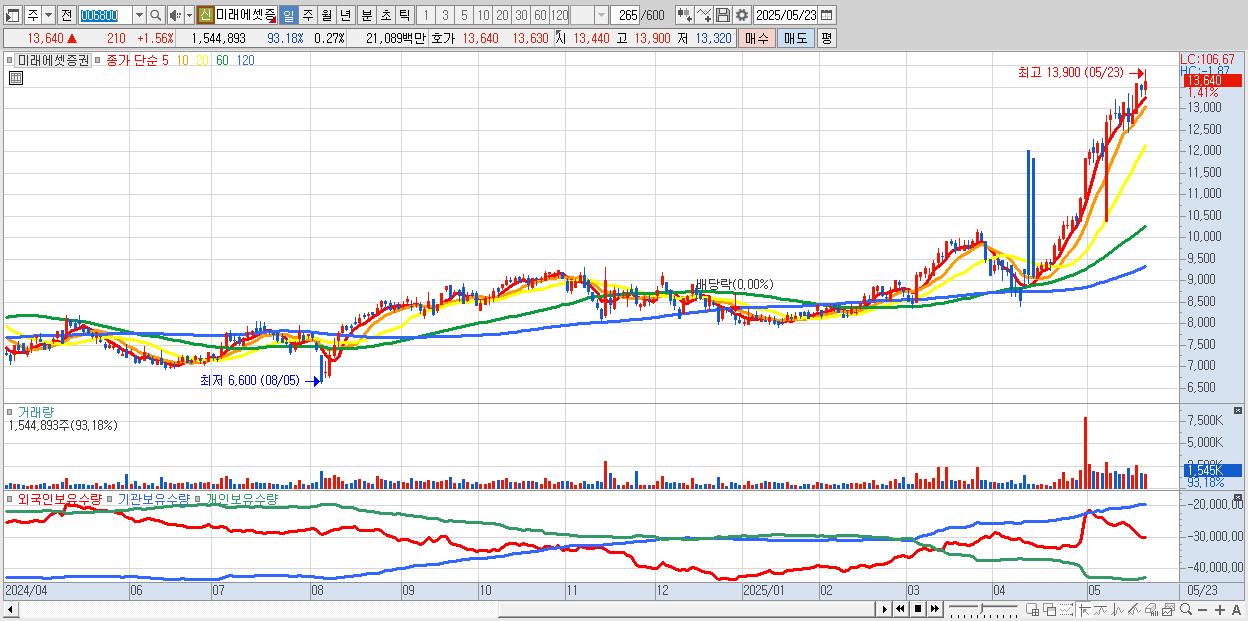
Task: Click the 60 moving average legend label
Action: (x=222, y=60)
